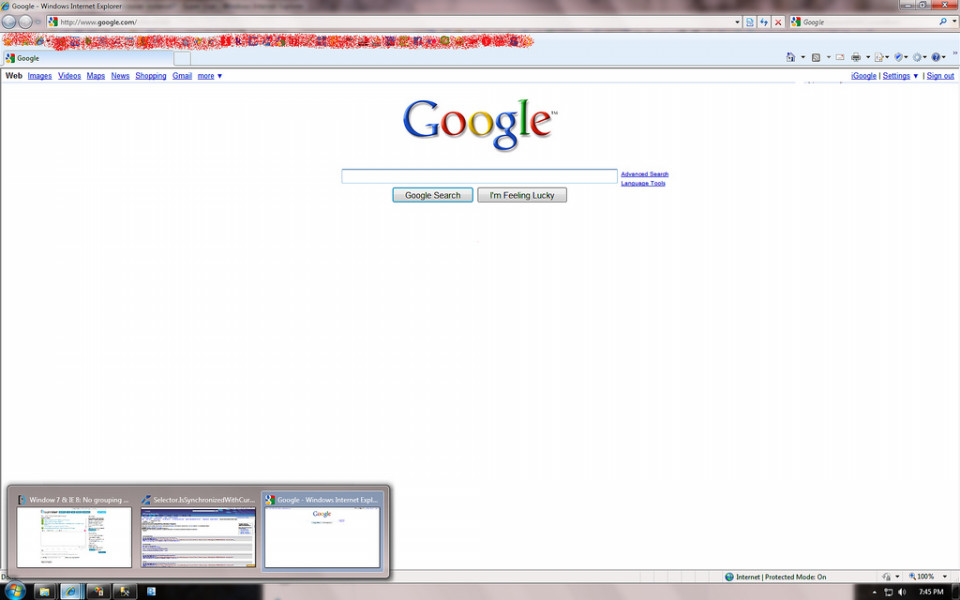960x600 pixels.
Task: Open a new blank tab
Action: 182,59
